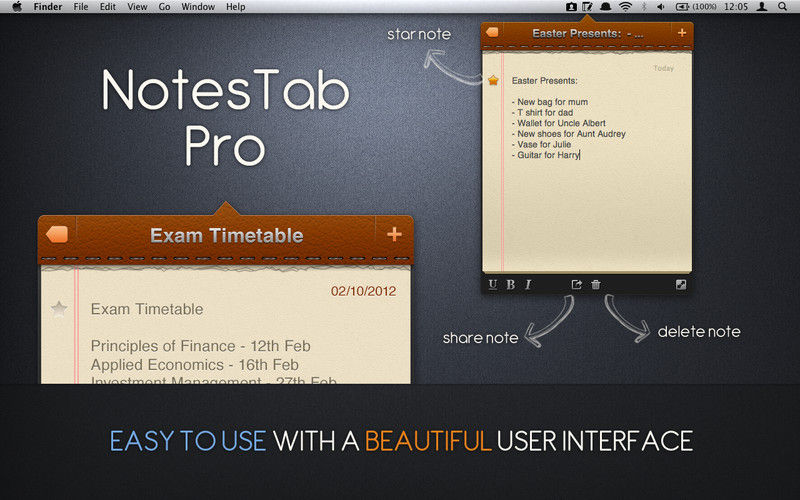Click the camera-like icon in menu bar
The height and width of the screenshot is (500, 800).
tap(571, 7)
